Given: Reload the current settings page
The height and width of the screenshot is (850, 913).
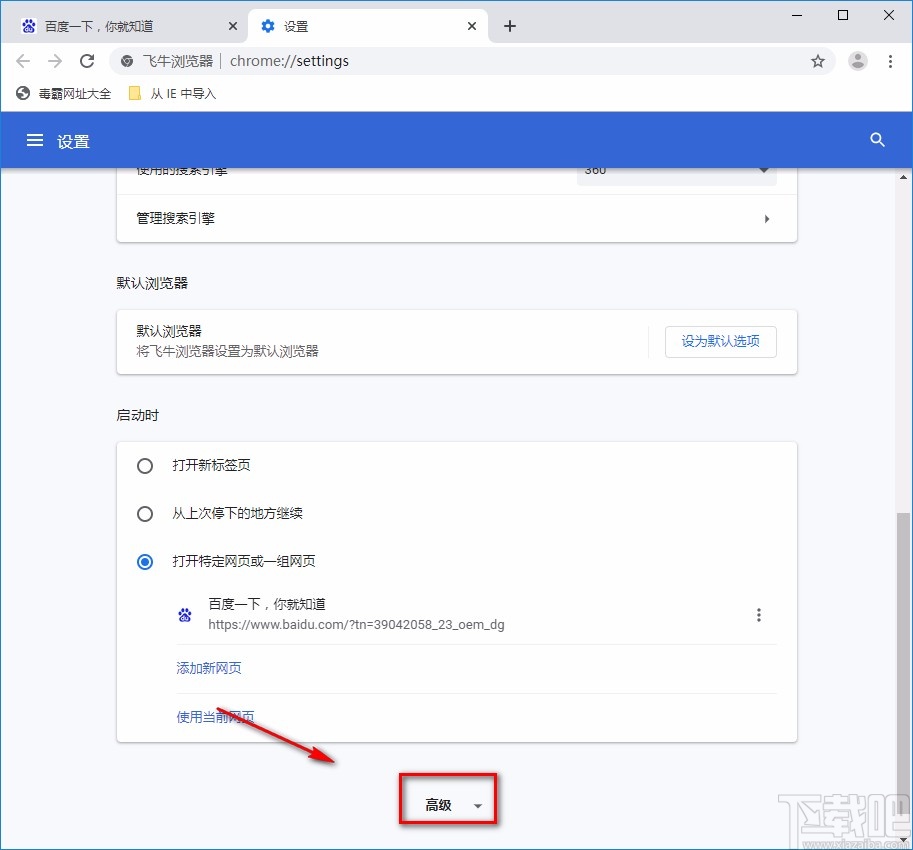Looking at the screenshot, I should tap(87, 61).
